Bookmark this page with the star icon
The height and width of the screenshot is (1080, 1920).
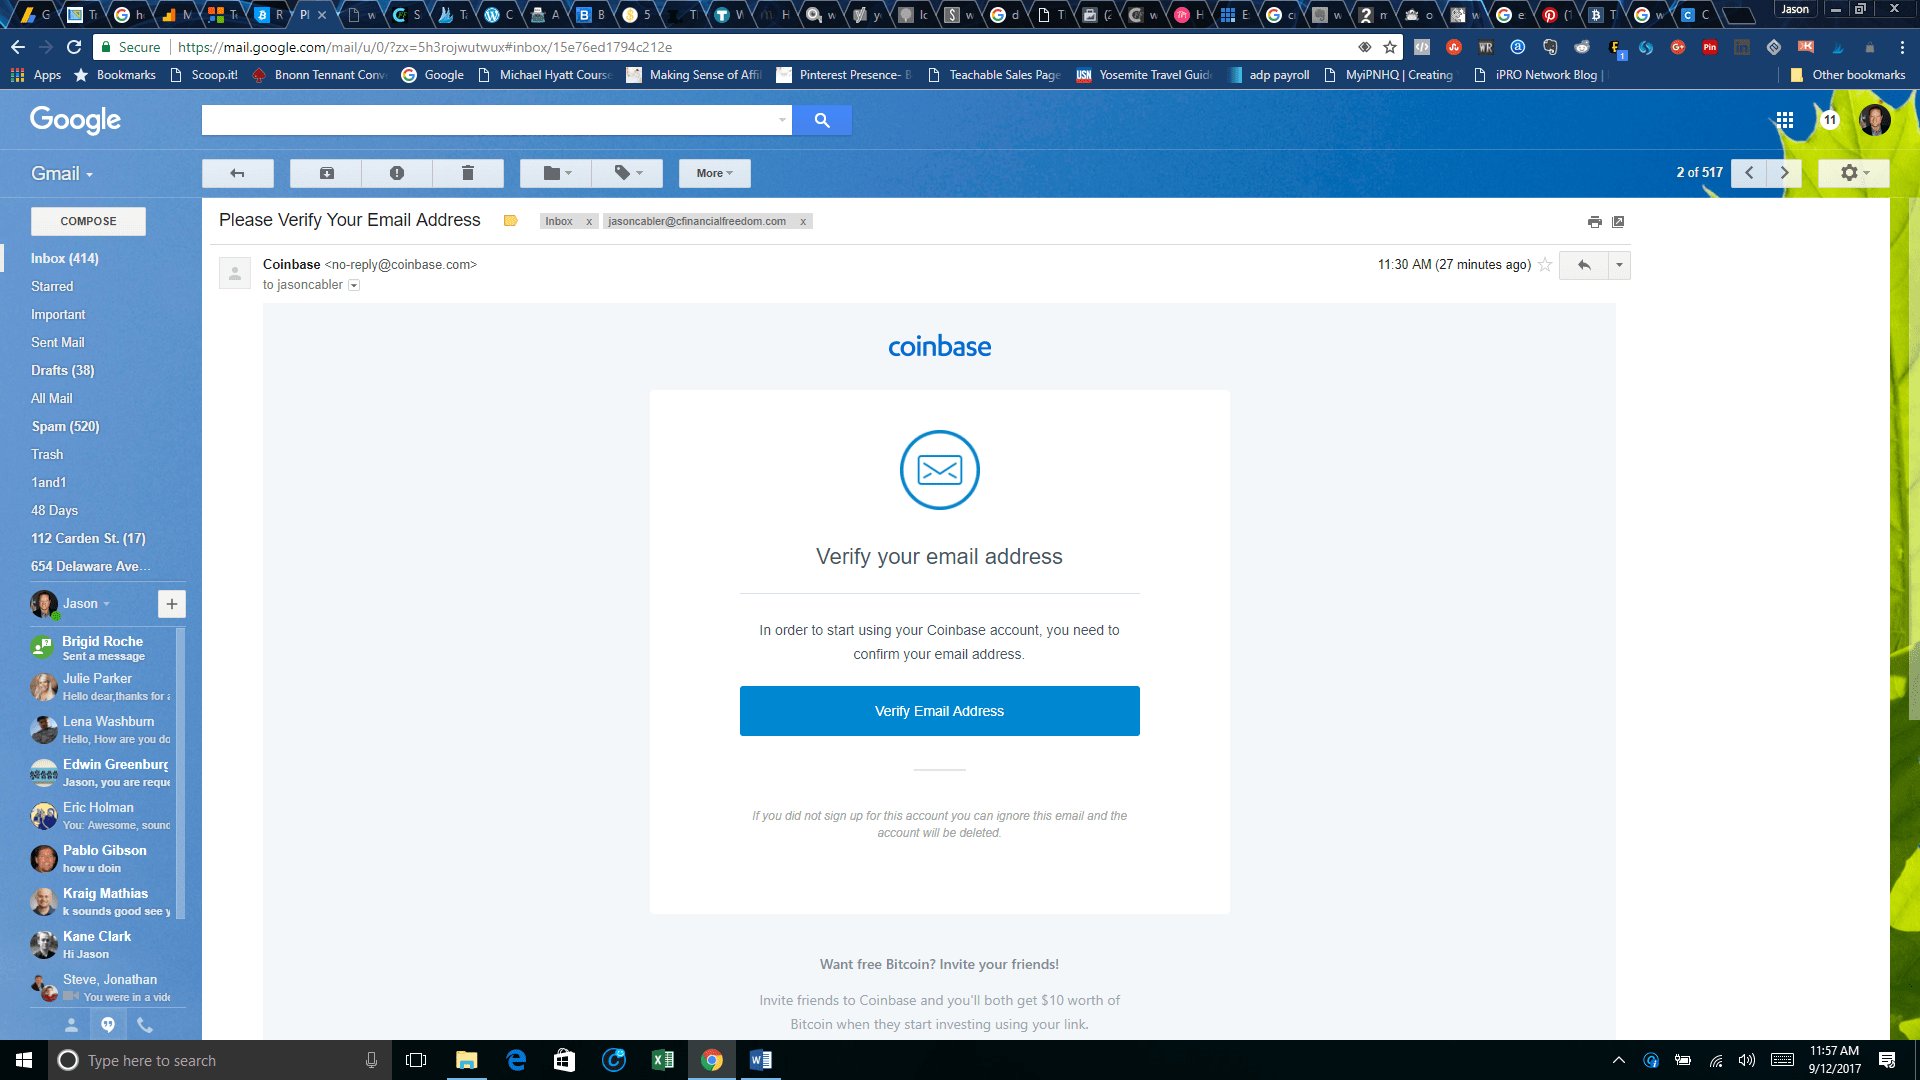pos(1390,47)
